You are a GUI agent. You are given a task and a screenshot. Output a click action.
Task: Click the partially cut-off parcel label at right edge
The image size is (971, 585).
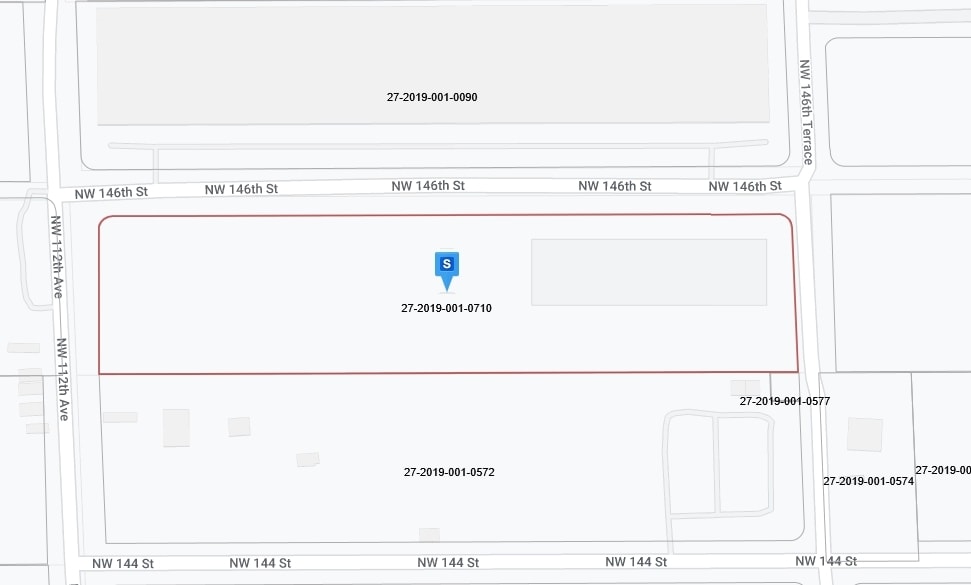coord(943,470)
